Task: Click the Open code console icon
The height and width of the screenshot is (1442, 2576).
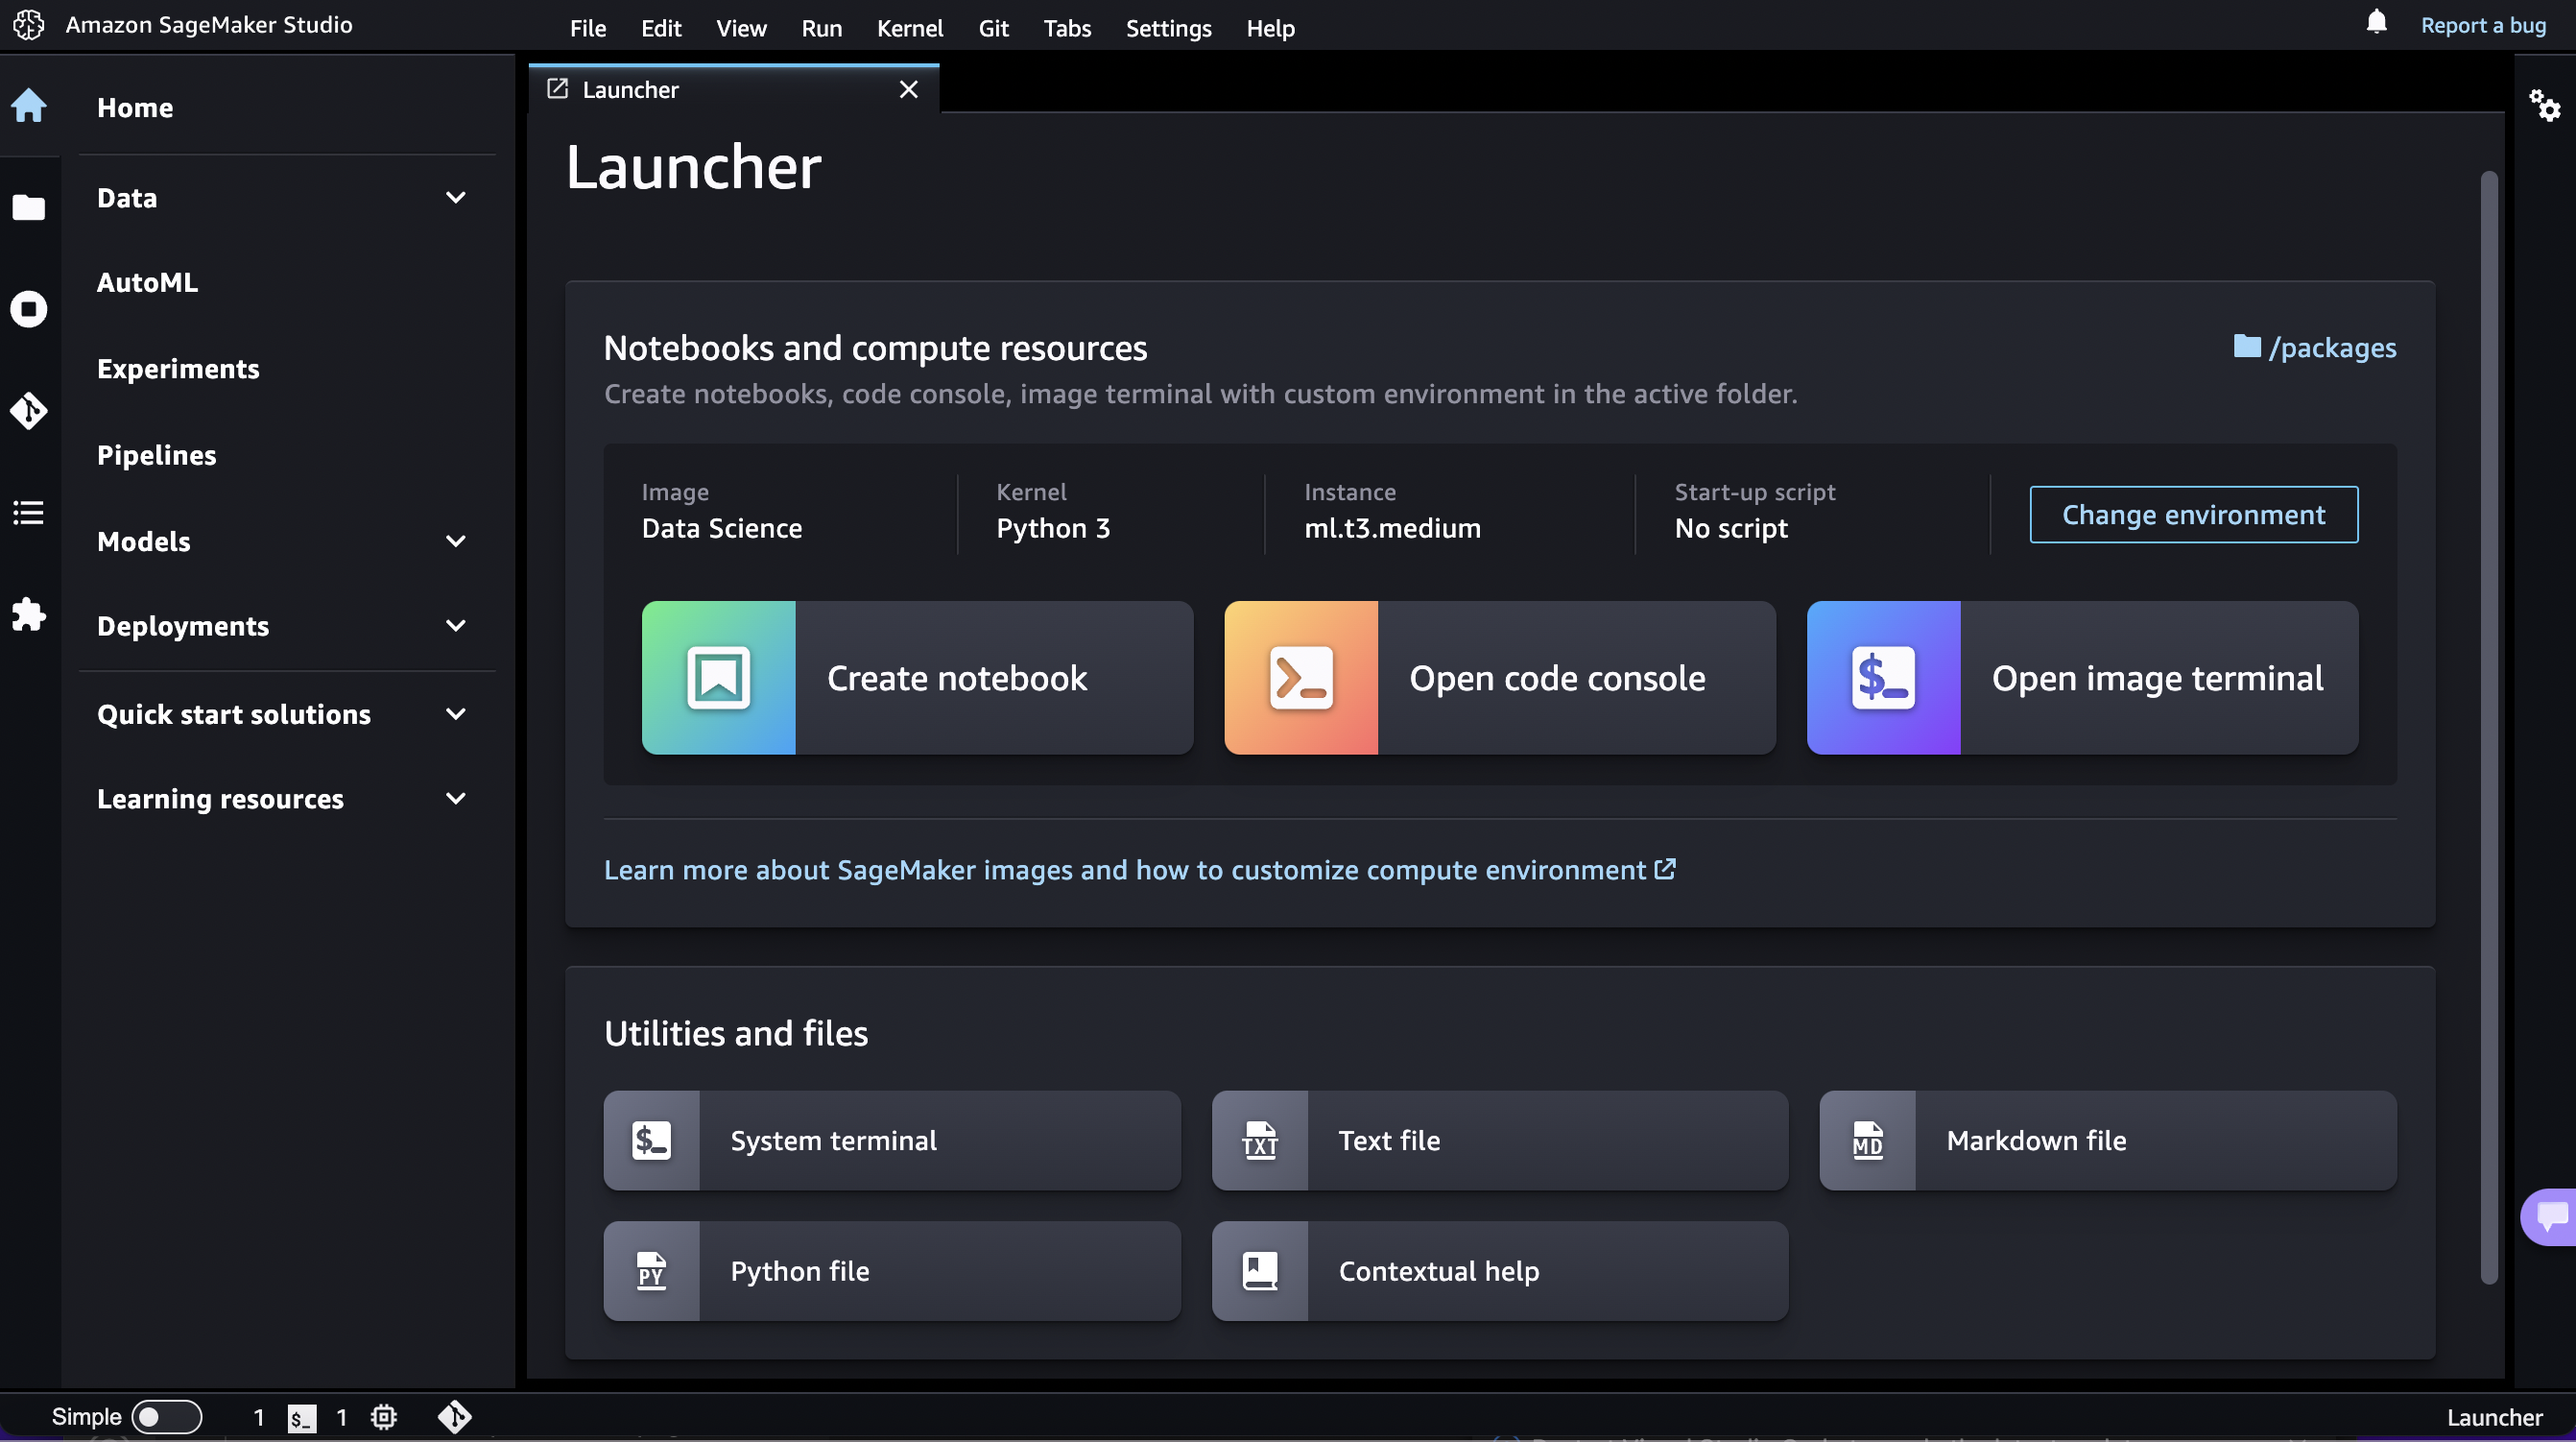Action: [1300, 676]
